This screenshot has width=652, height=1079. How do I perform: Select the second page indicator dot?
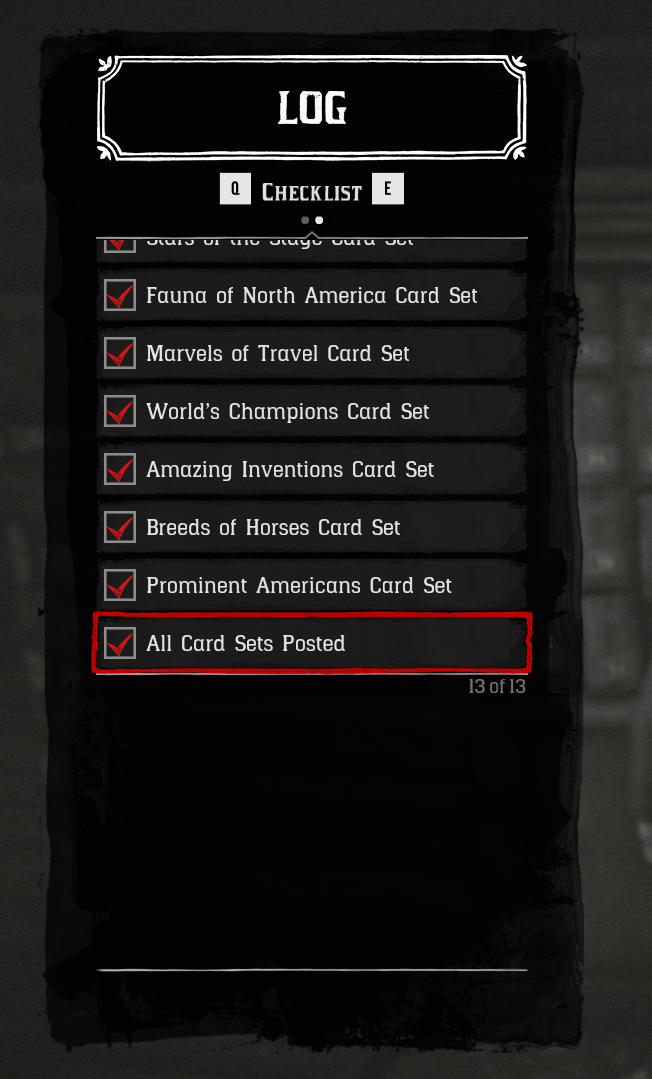[x=319, y=220]
